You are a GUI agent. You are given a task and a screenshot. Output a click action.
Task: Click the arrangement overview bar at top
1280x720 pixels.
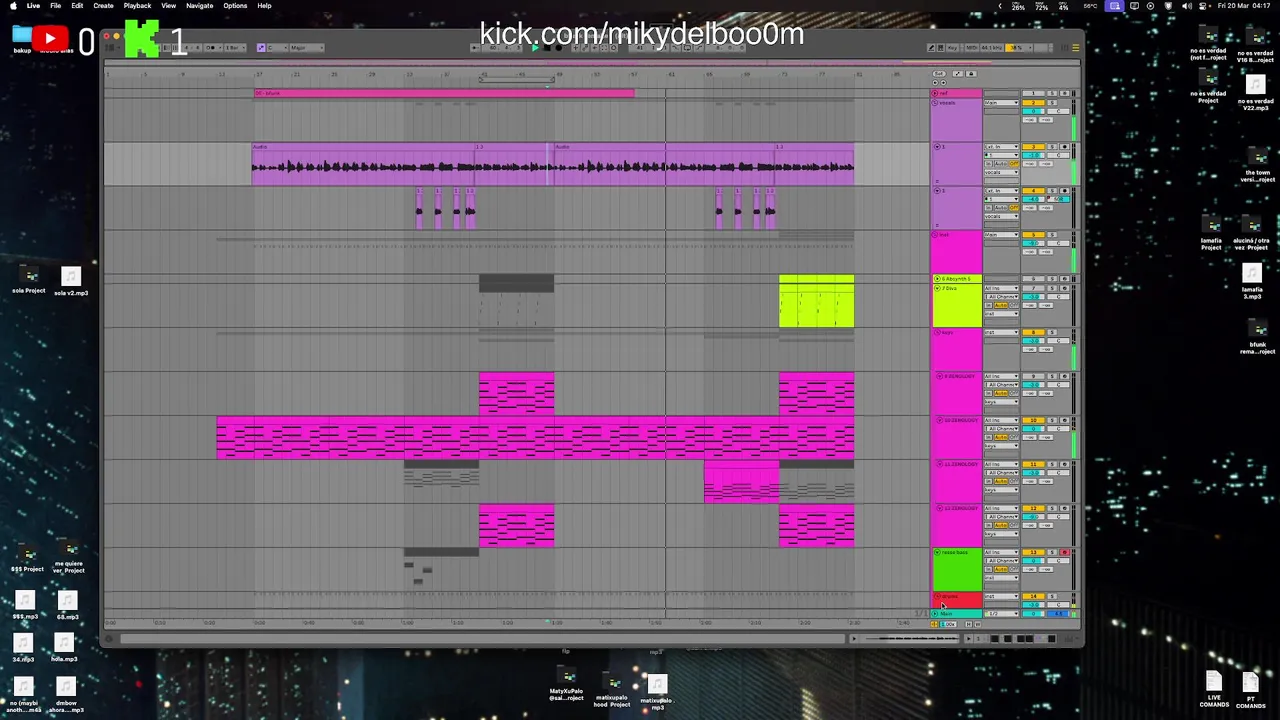(593, 63)
